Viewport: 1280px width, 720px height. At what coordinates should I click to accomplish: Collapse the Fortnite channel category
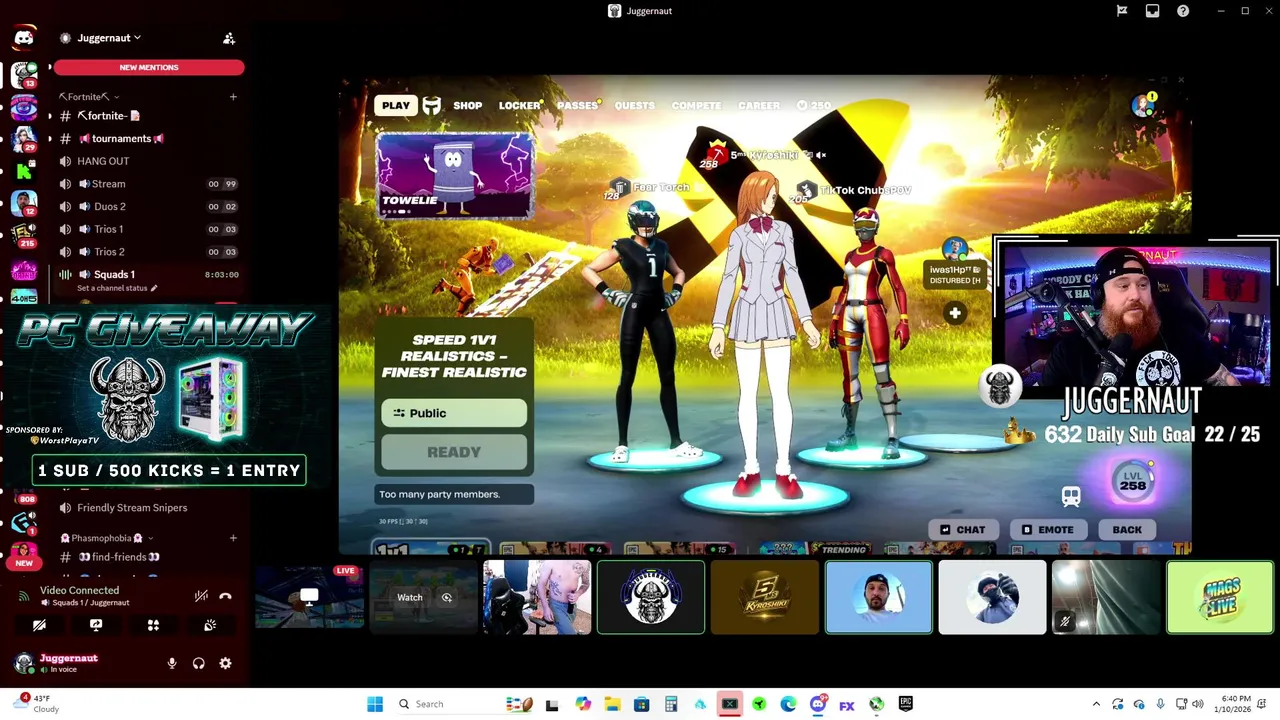click(88, 97)
